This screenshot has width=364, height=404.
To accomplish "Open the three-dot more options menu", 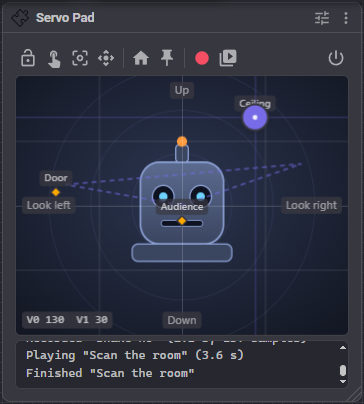I will (346, 18).
